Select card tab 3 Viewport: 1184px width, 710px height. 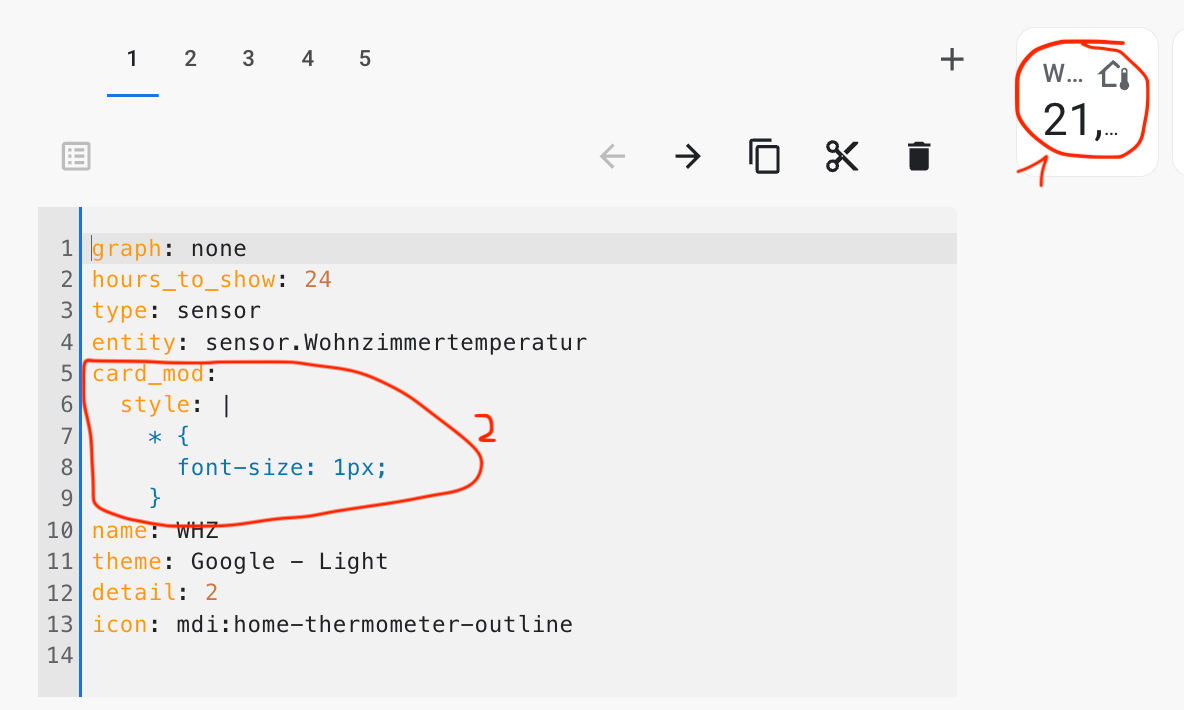pos(248,59)
